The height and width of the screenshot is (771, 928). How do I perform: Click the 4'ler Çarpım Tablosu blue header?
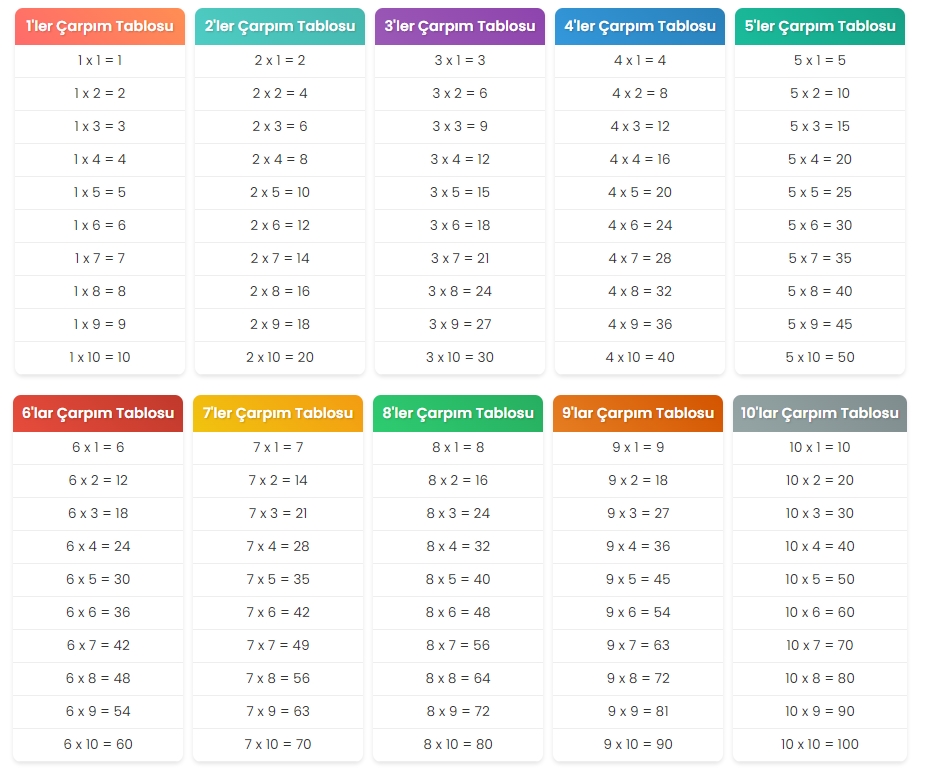click(x=640, y=26)
